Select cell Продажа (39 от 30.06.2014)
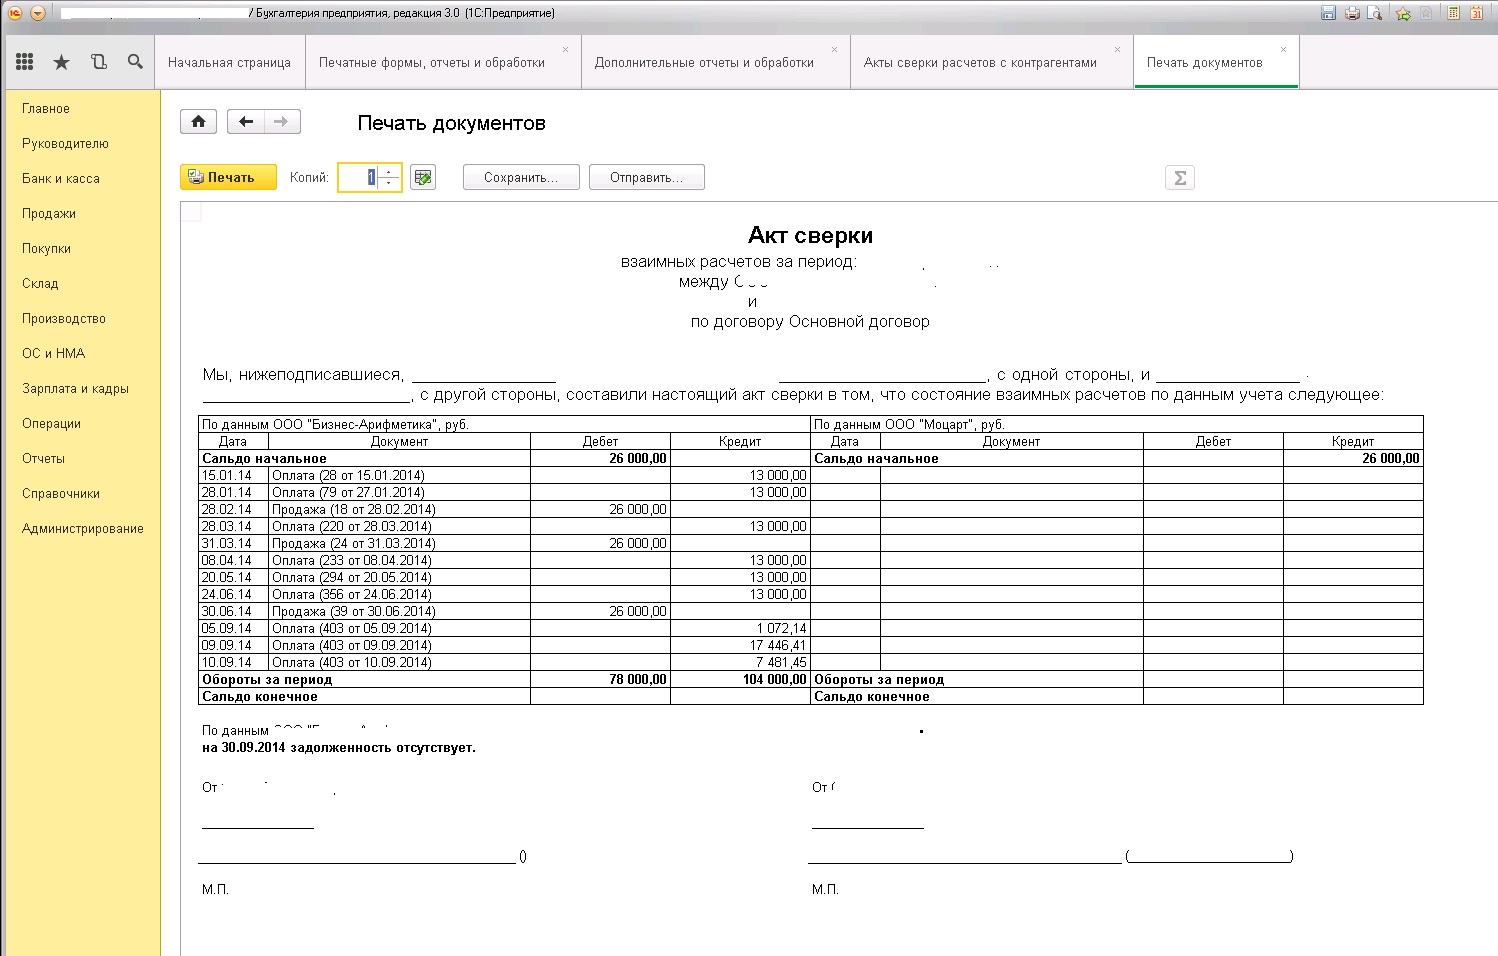This screenshot has width=1498, height=956. (400, 612)
